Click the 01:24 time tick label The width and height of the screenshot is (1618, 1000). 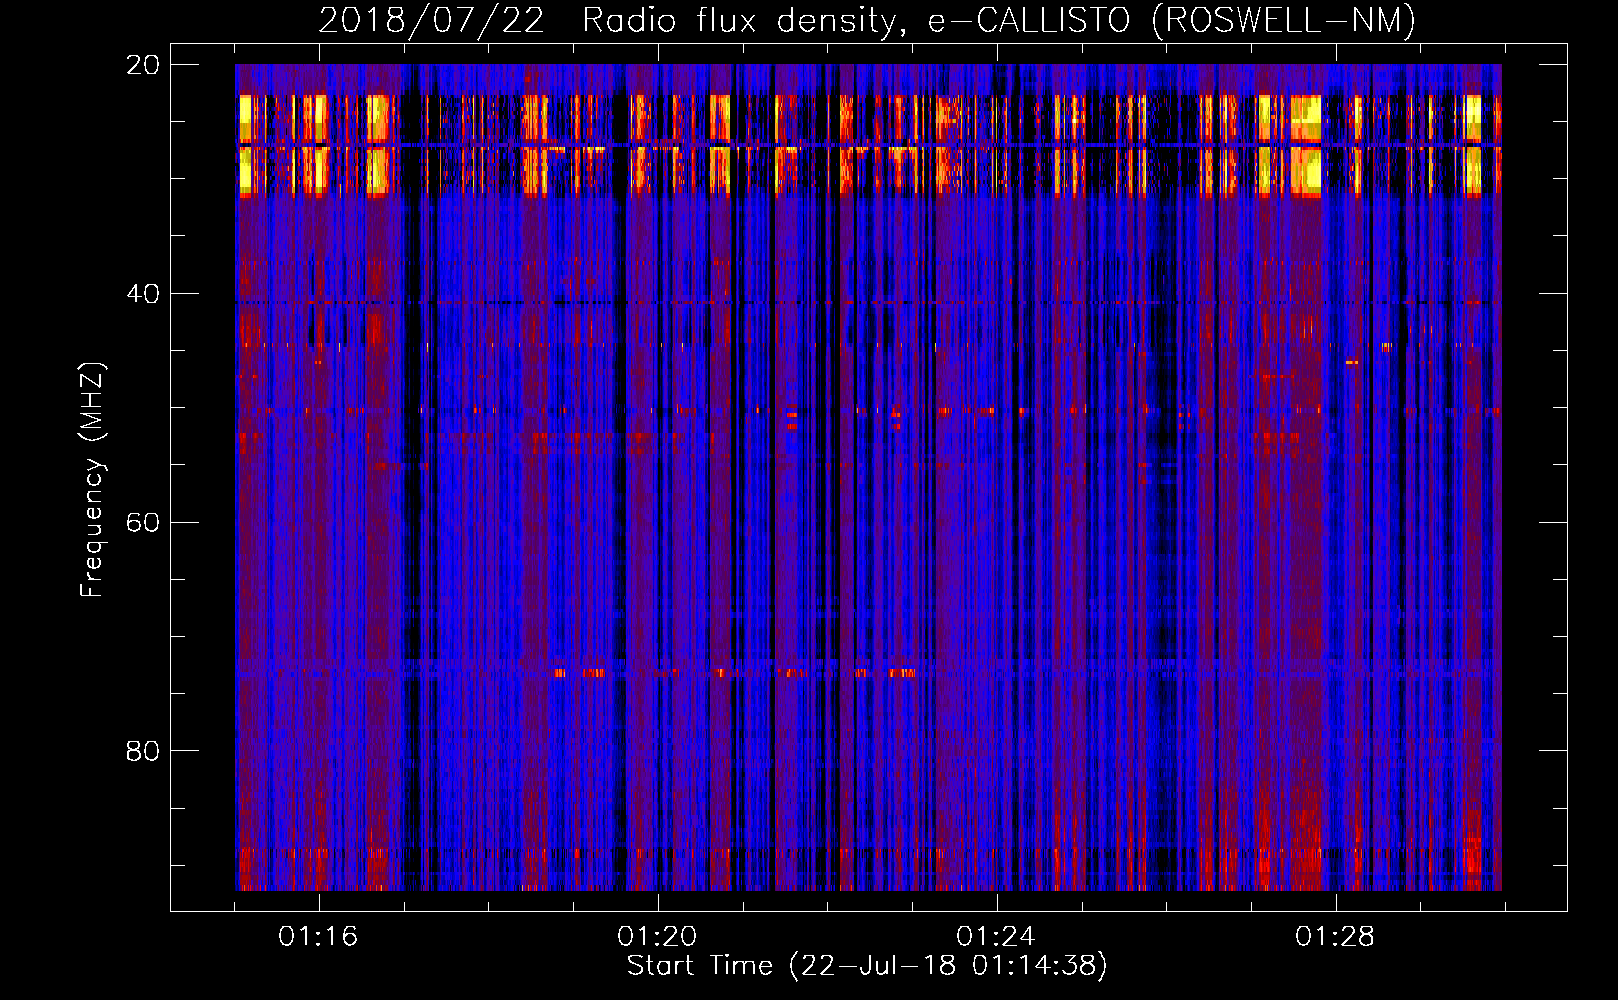[x=996, y=936]
